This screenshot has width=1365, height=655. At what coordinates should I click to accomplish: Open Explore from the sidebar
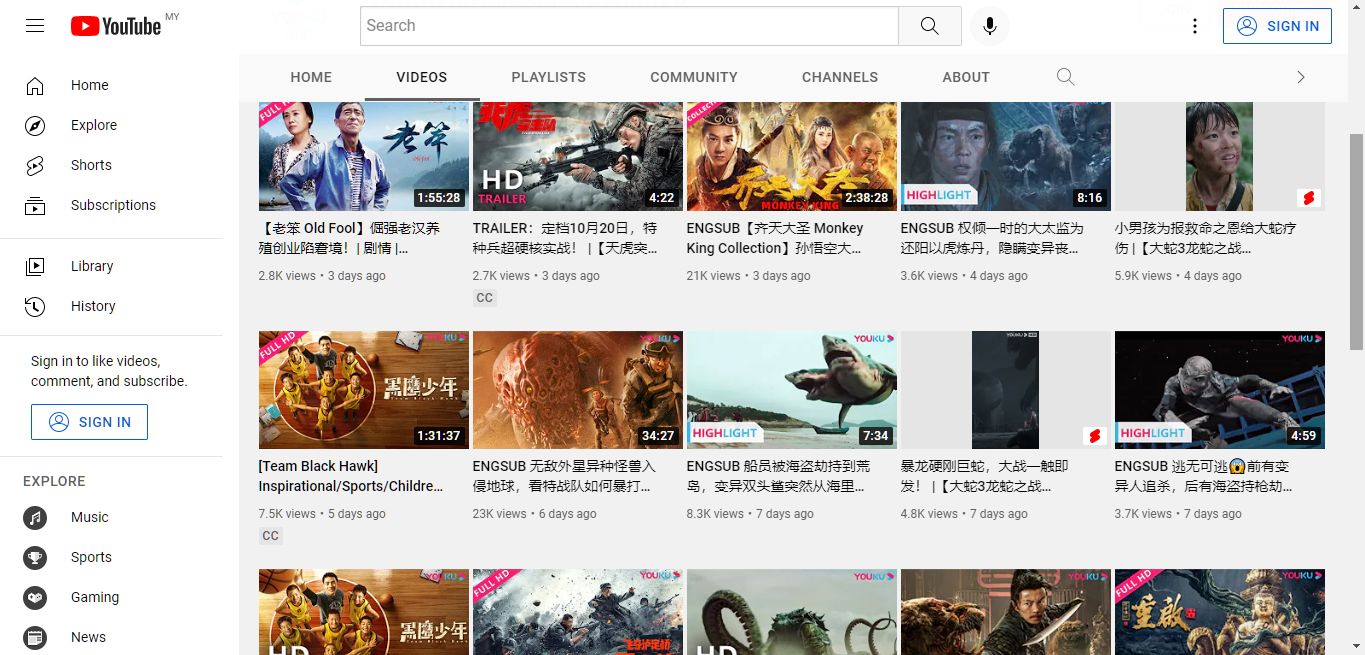(93, 125)
